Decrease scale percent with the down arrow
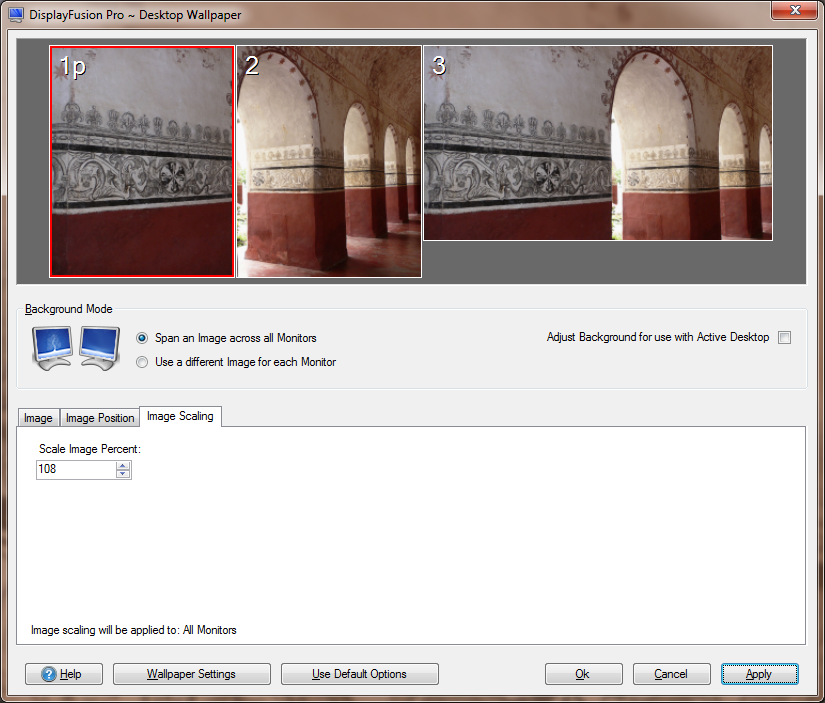Viewport: 825px width, 703px height. point(123,474)
